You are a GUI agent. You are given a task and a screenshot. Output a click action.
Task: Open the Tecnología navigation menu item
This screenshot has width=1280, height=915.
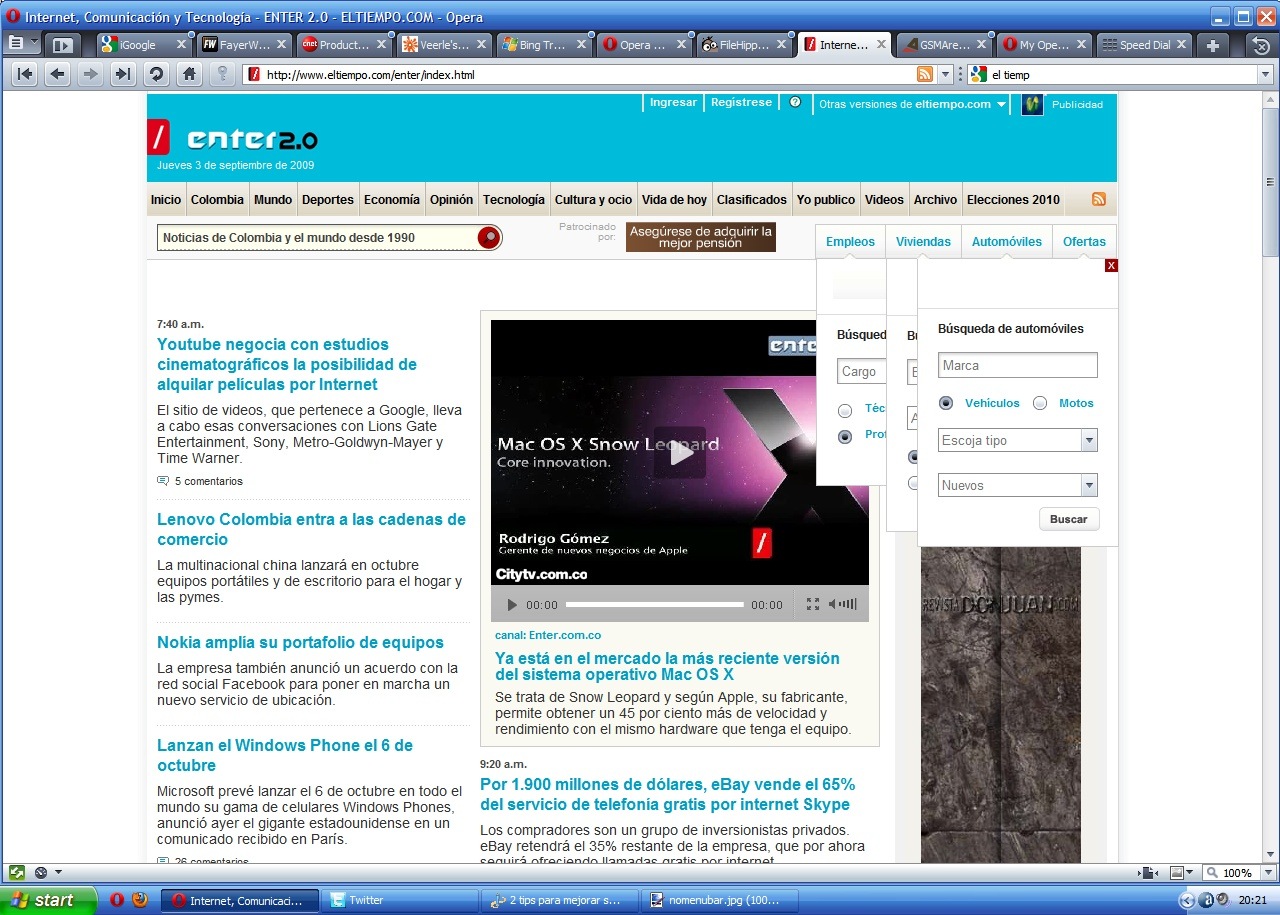(514, 199)
